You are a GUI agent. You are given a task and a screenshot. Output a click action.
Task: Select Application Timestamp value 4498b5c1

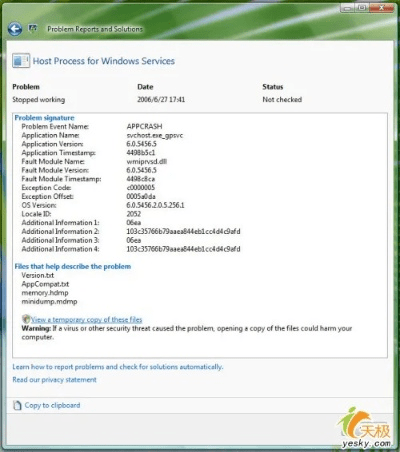tap(141, 153)
